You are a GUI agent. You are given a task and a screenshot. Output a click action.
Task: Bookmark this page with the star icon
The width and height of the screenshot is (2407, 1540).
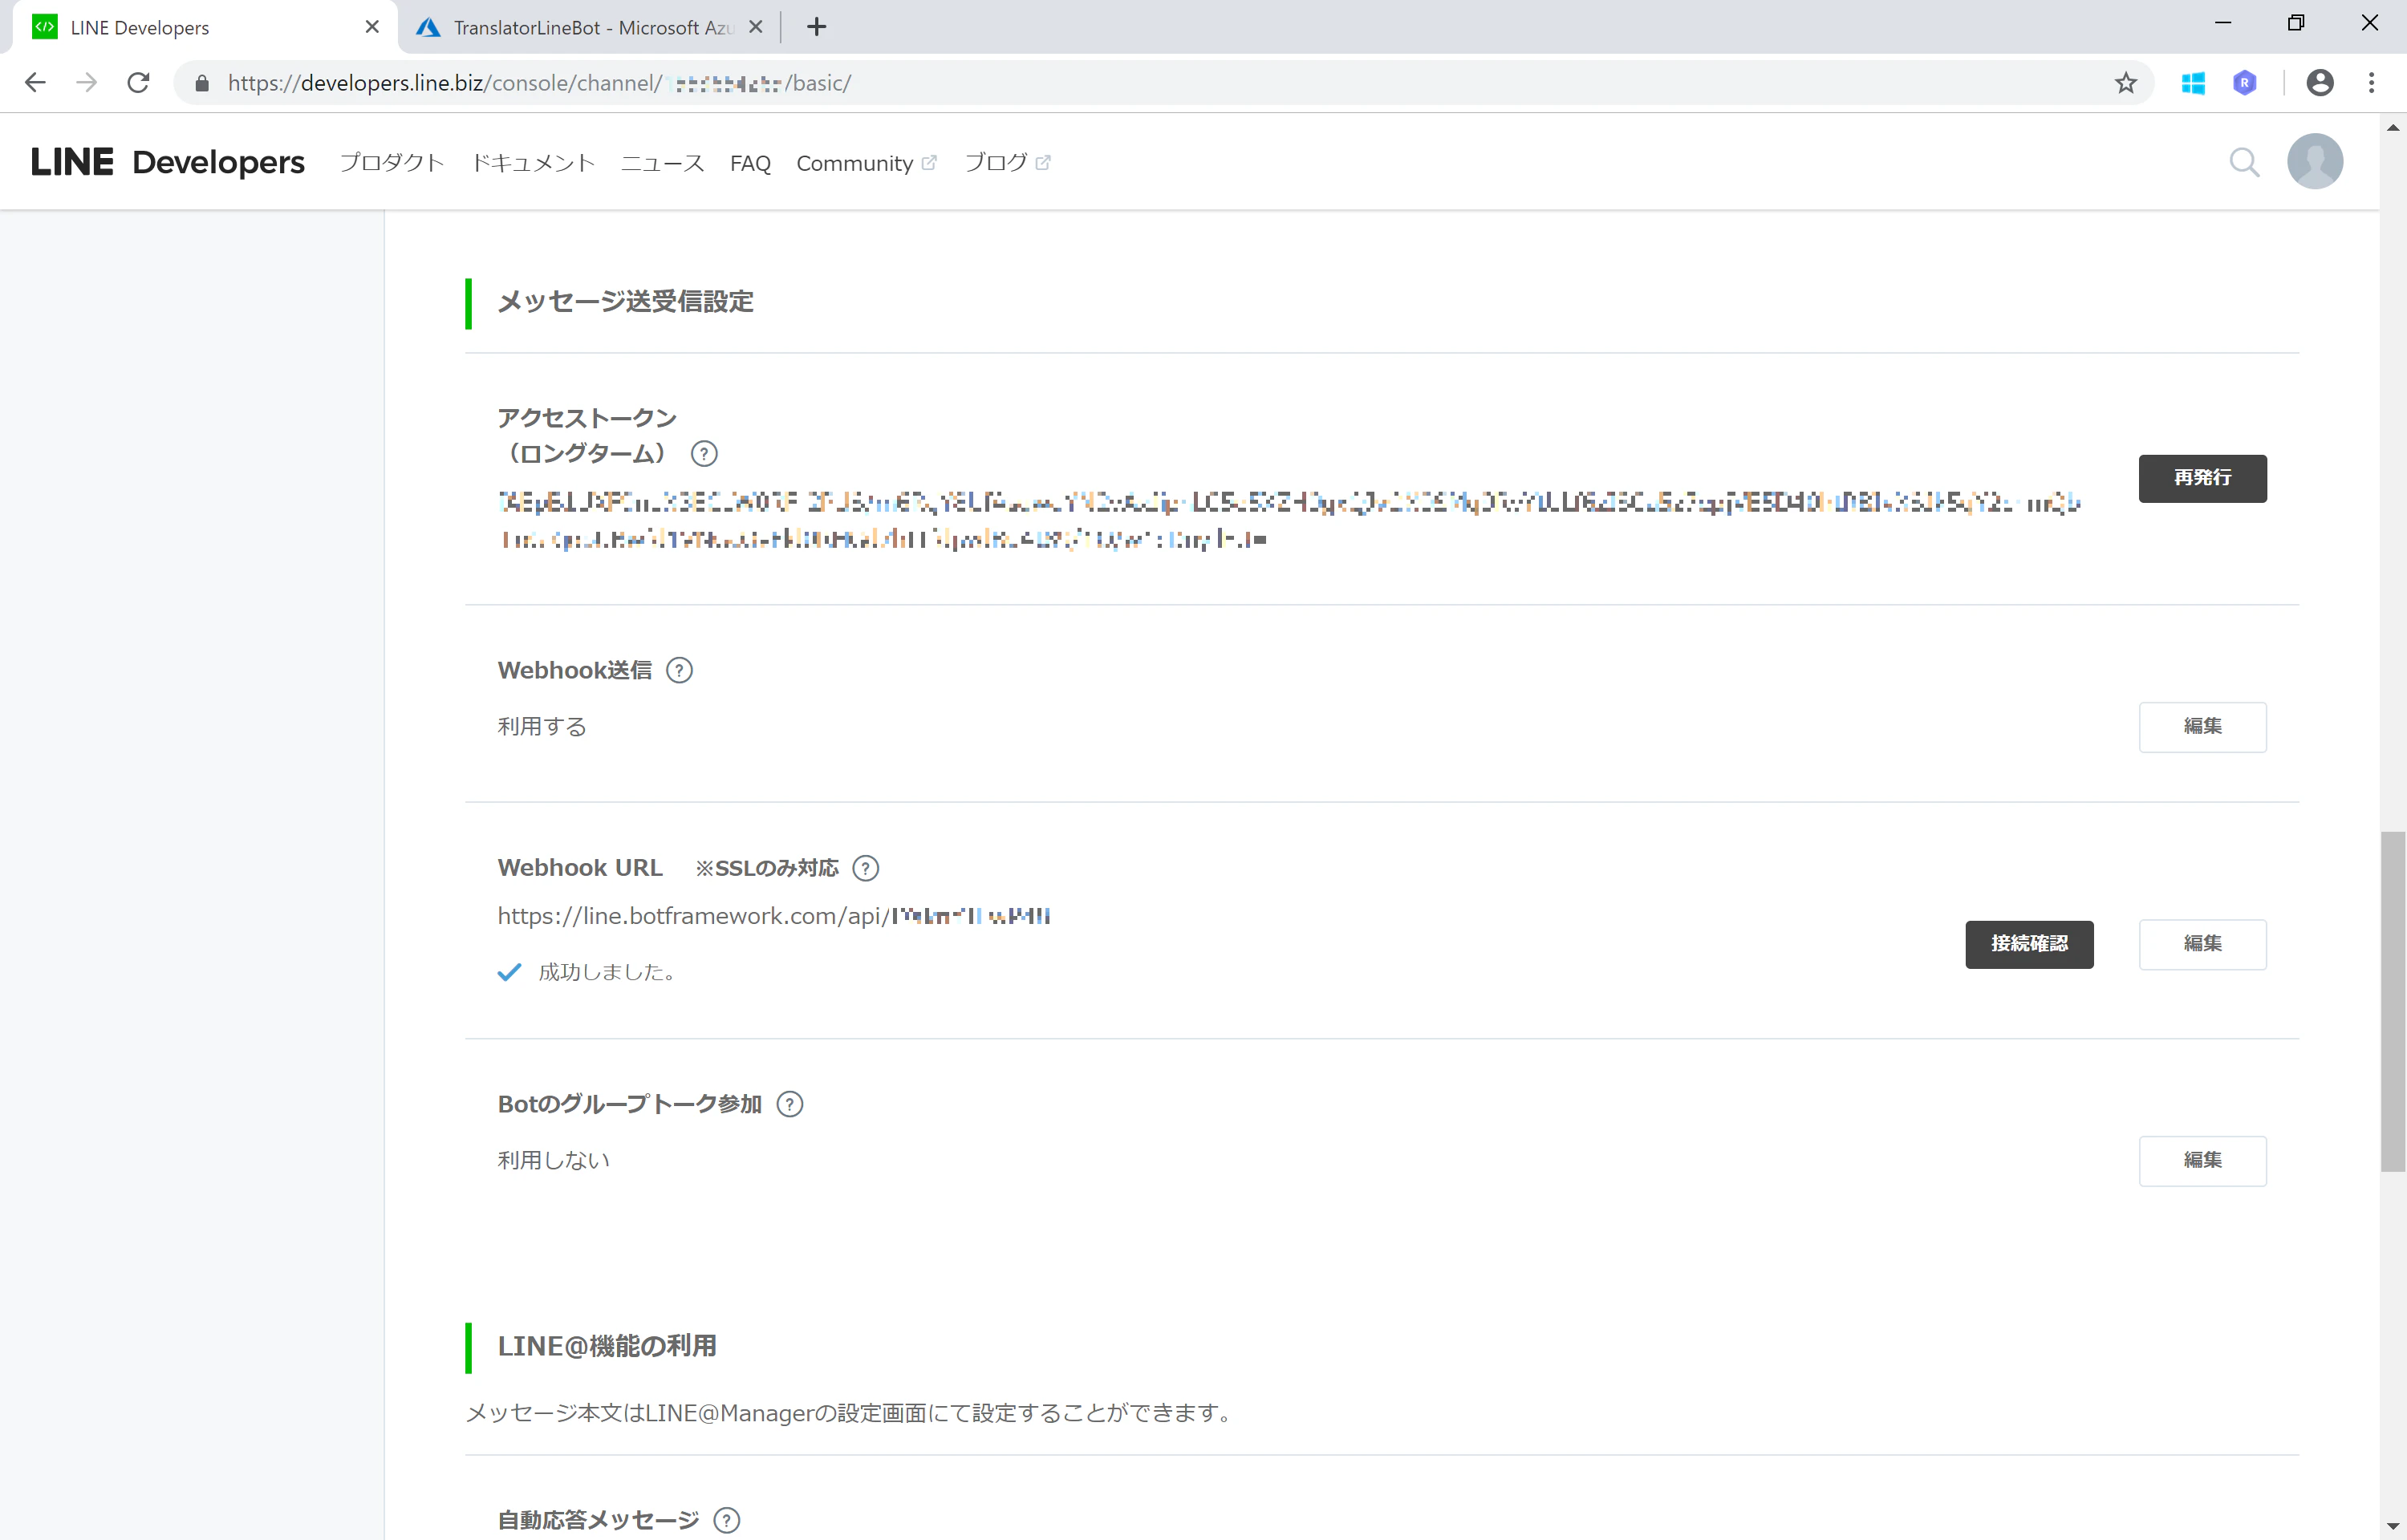tap(2126, 83)
